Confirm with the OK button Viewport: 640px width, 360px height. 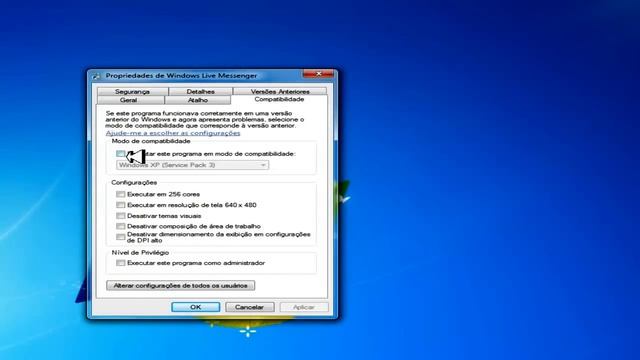[x=196, y=307]
